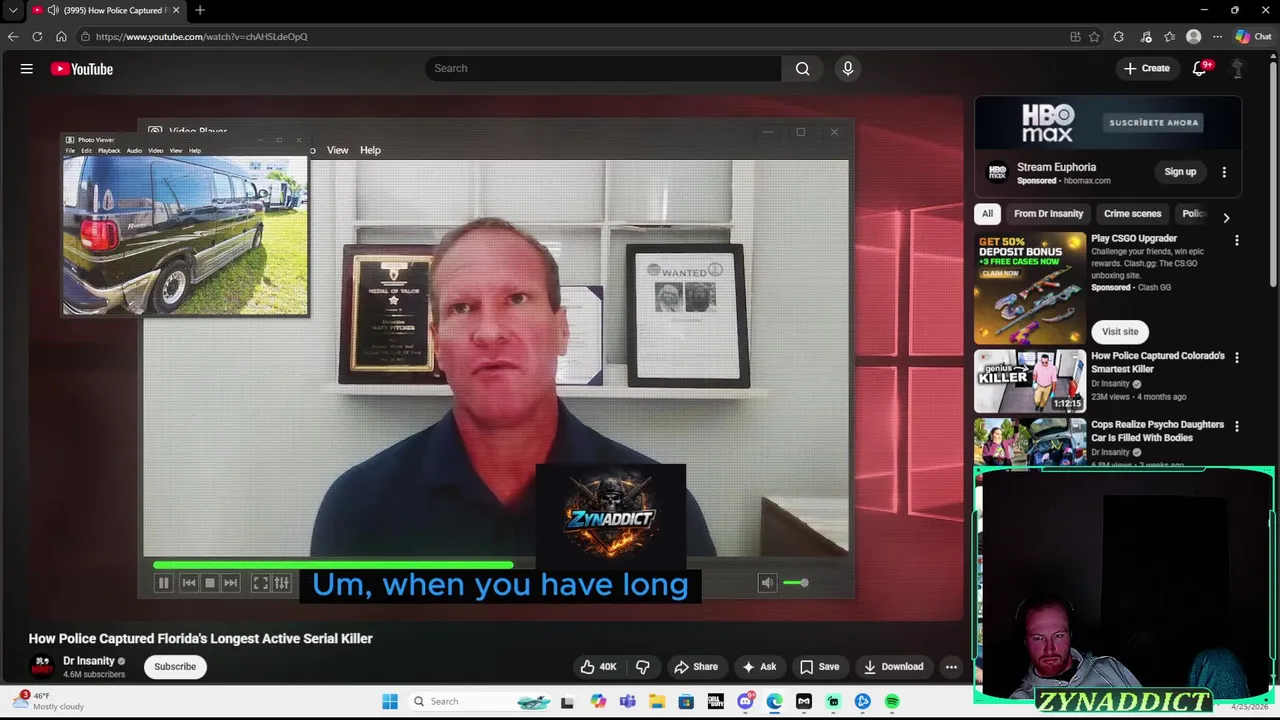Open the YouTube account avatar menu

(1237, 68)
